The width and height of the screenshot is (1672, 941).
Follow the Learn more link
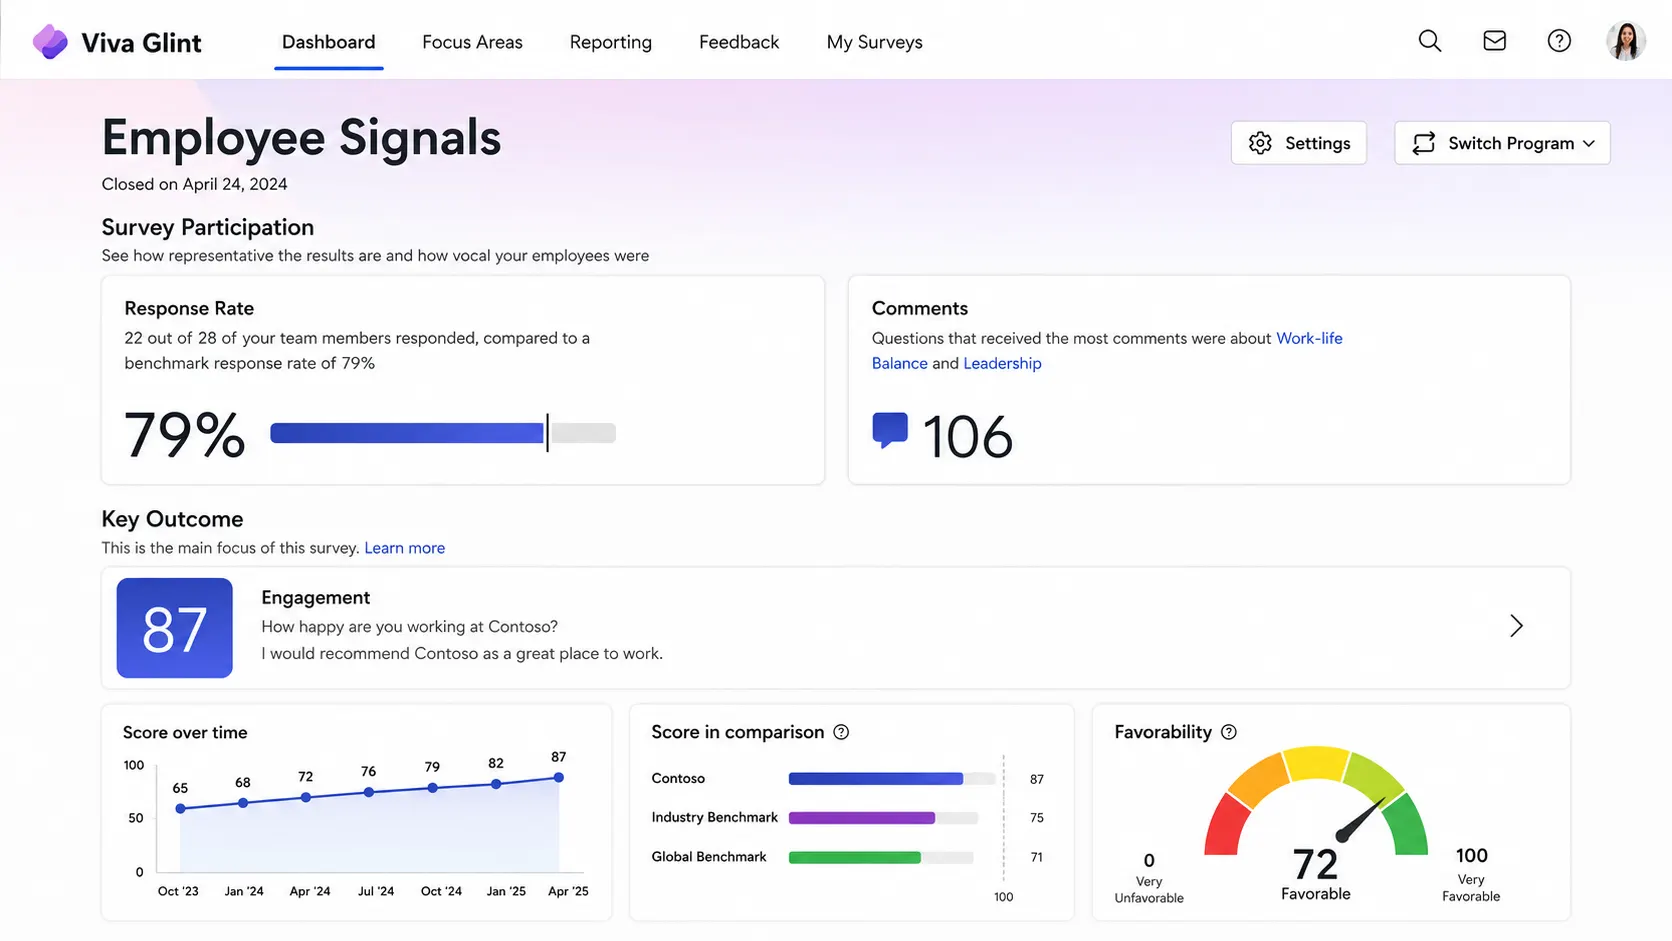(x=404, y=548)
